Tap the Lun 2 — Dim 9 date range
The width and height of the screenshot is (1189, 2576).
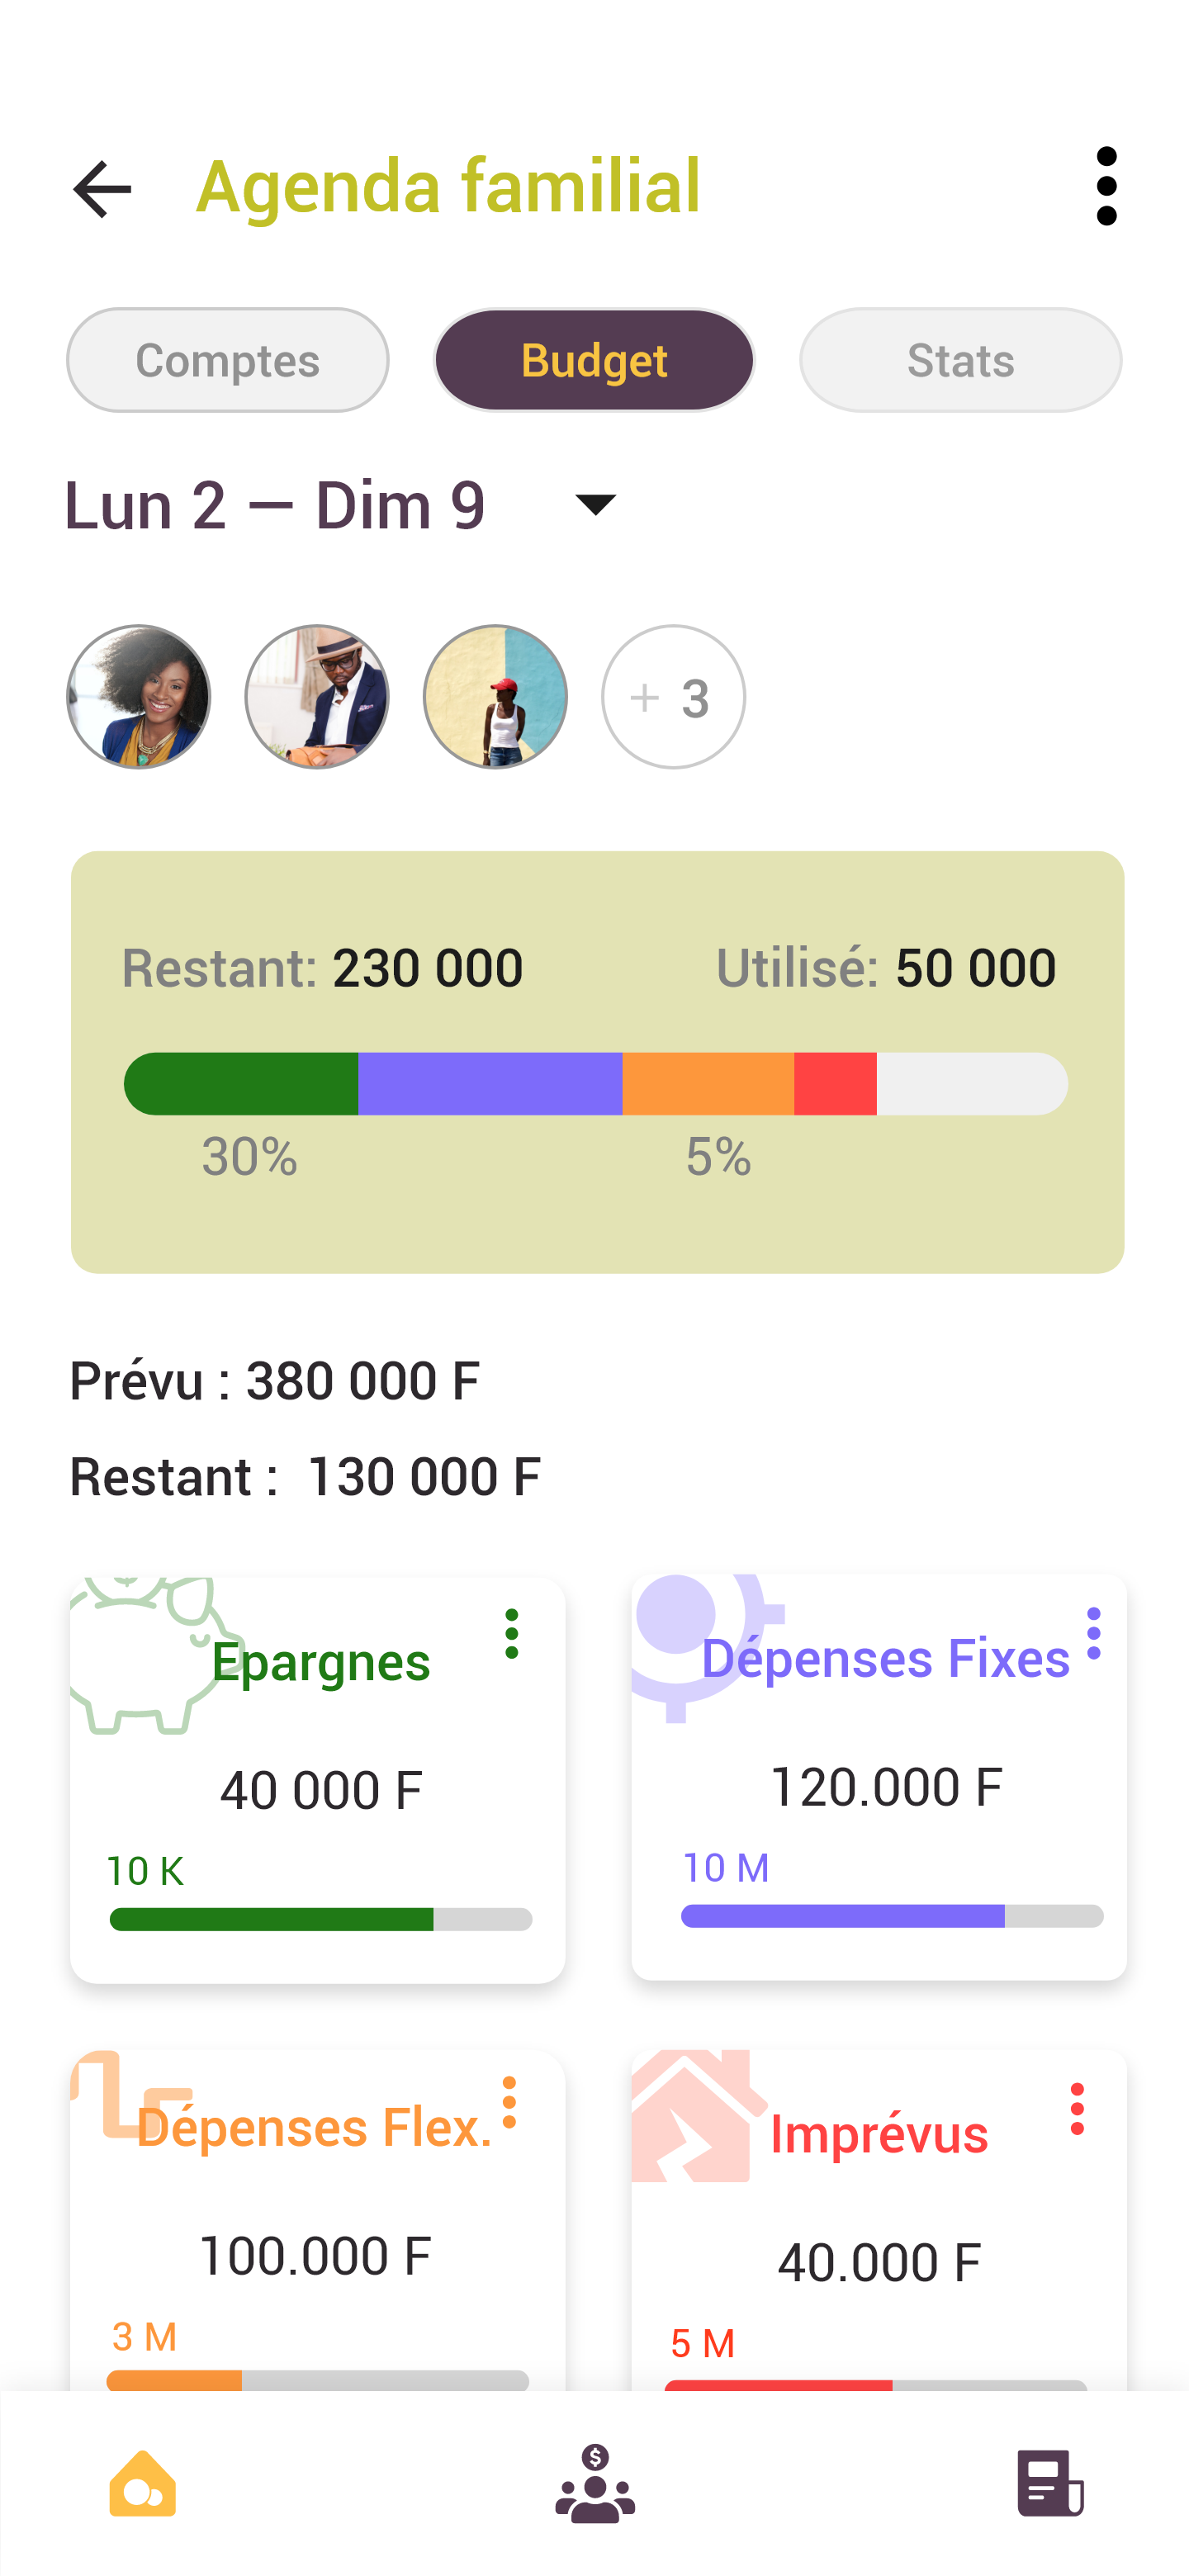point(275,505)
